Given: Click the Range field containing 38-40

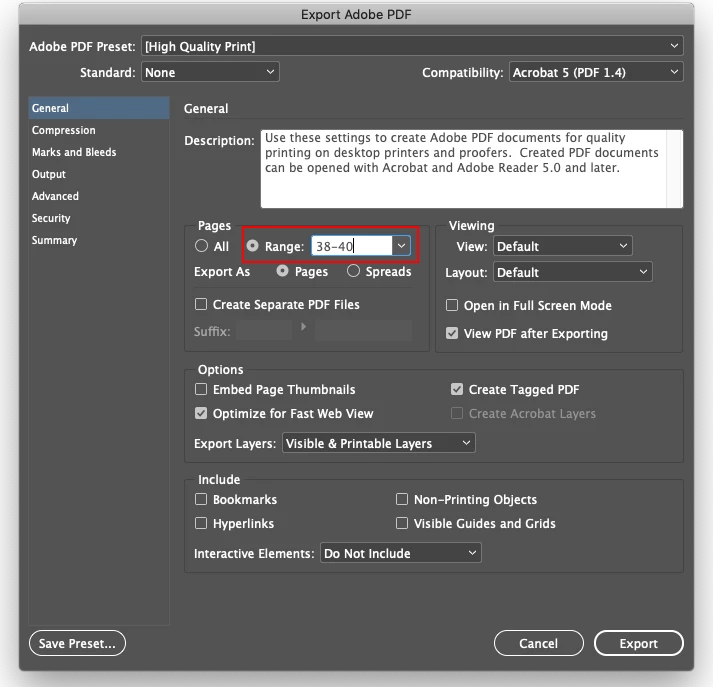Looking at the screenshot, I should pos(351,246).
